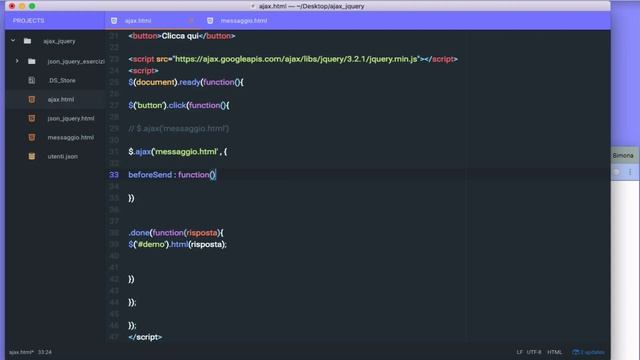Click the json_jquery.html file icon

tap(31, 118)
